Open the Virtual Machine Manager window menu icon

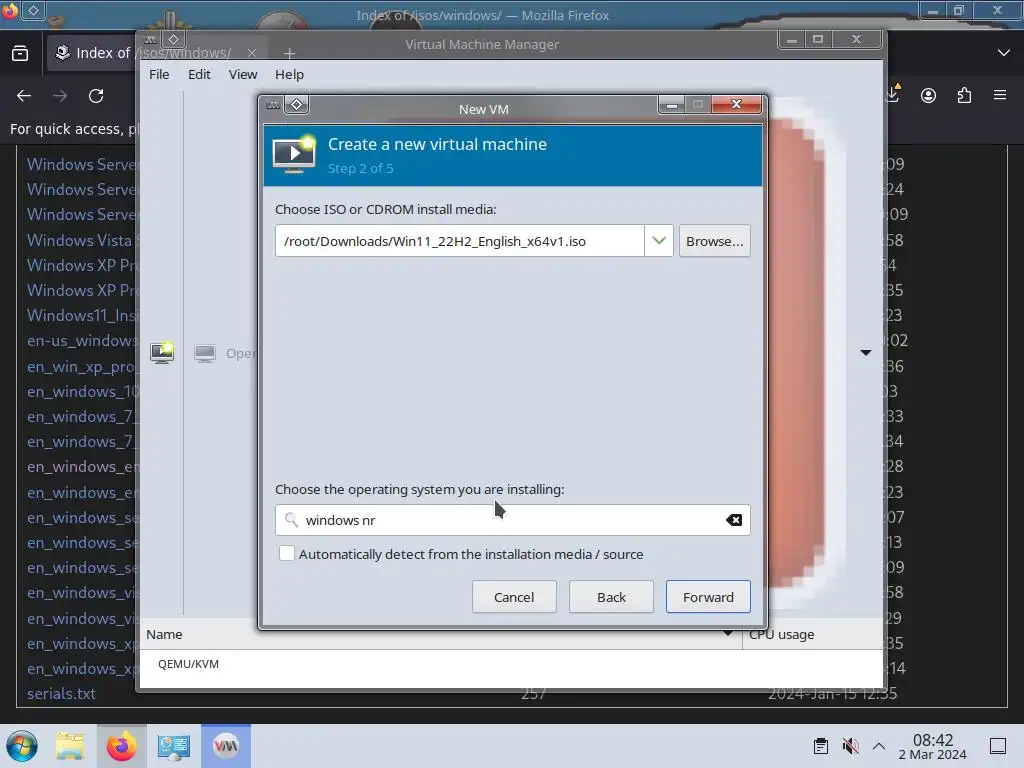(x=150, y=39)
